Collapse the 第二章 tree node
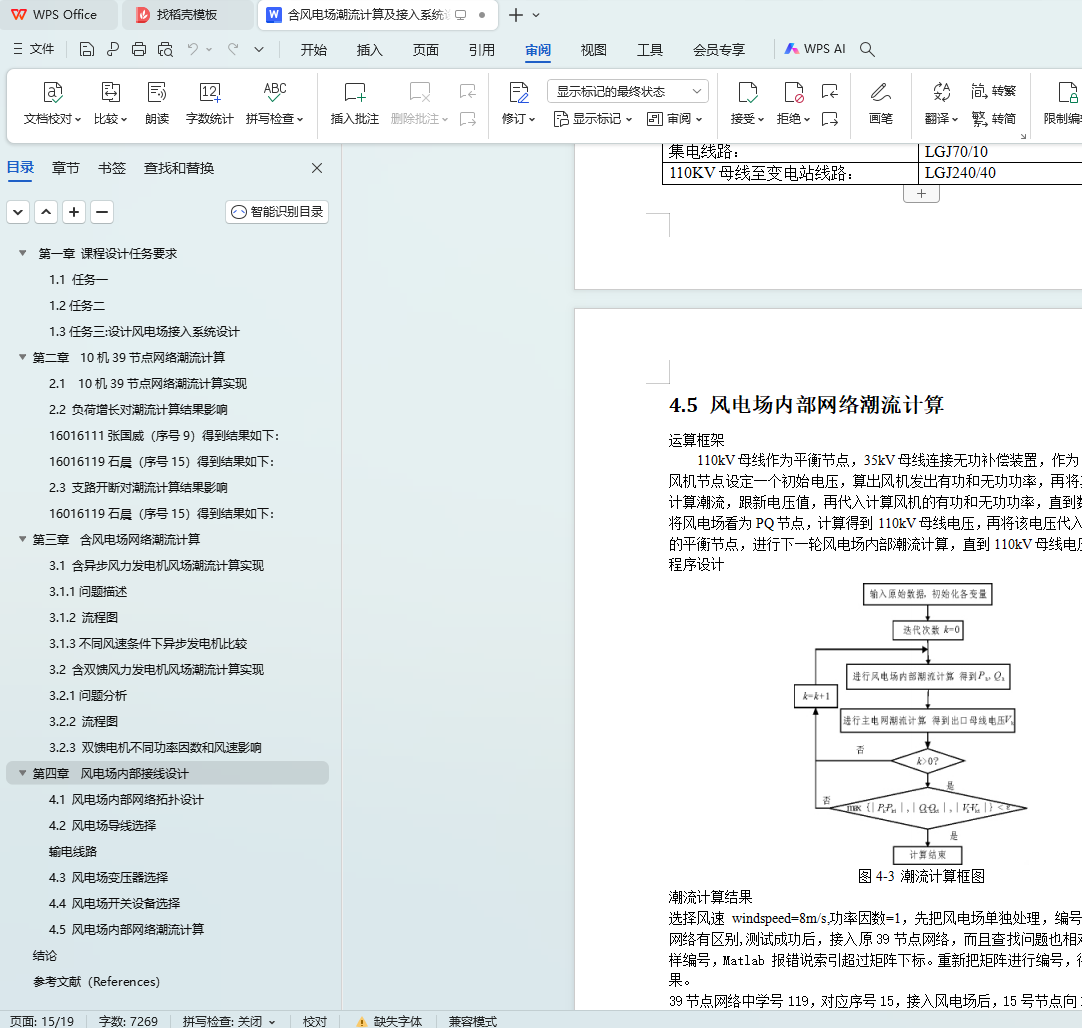1082x1028 pixels. coord(23,357)
